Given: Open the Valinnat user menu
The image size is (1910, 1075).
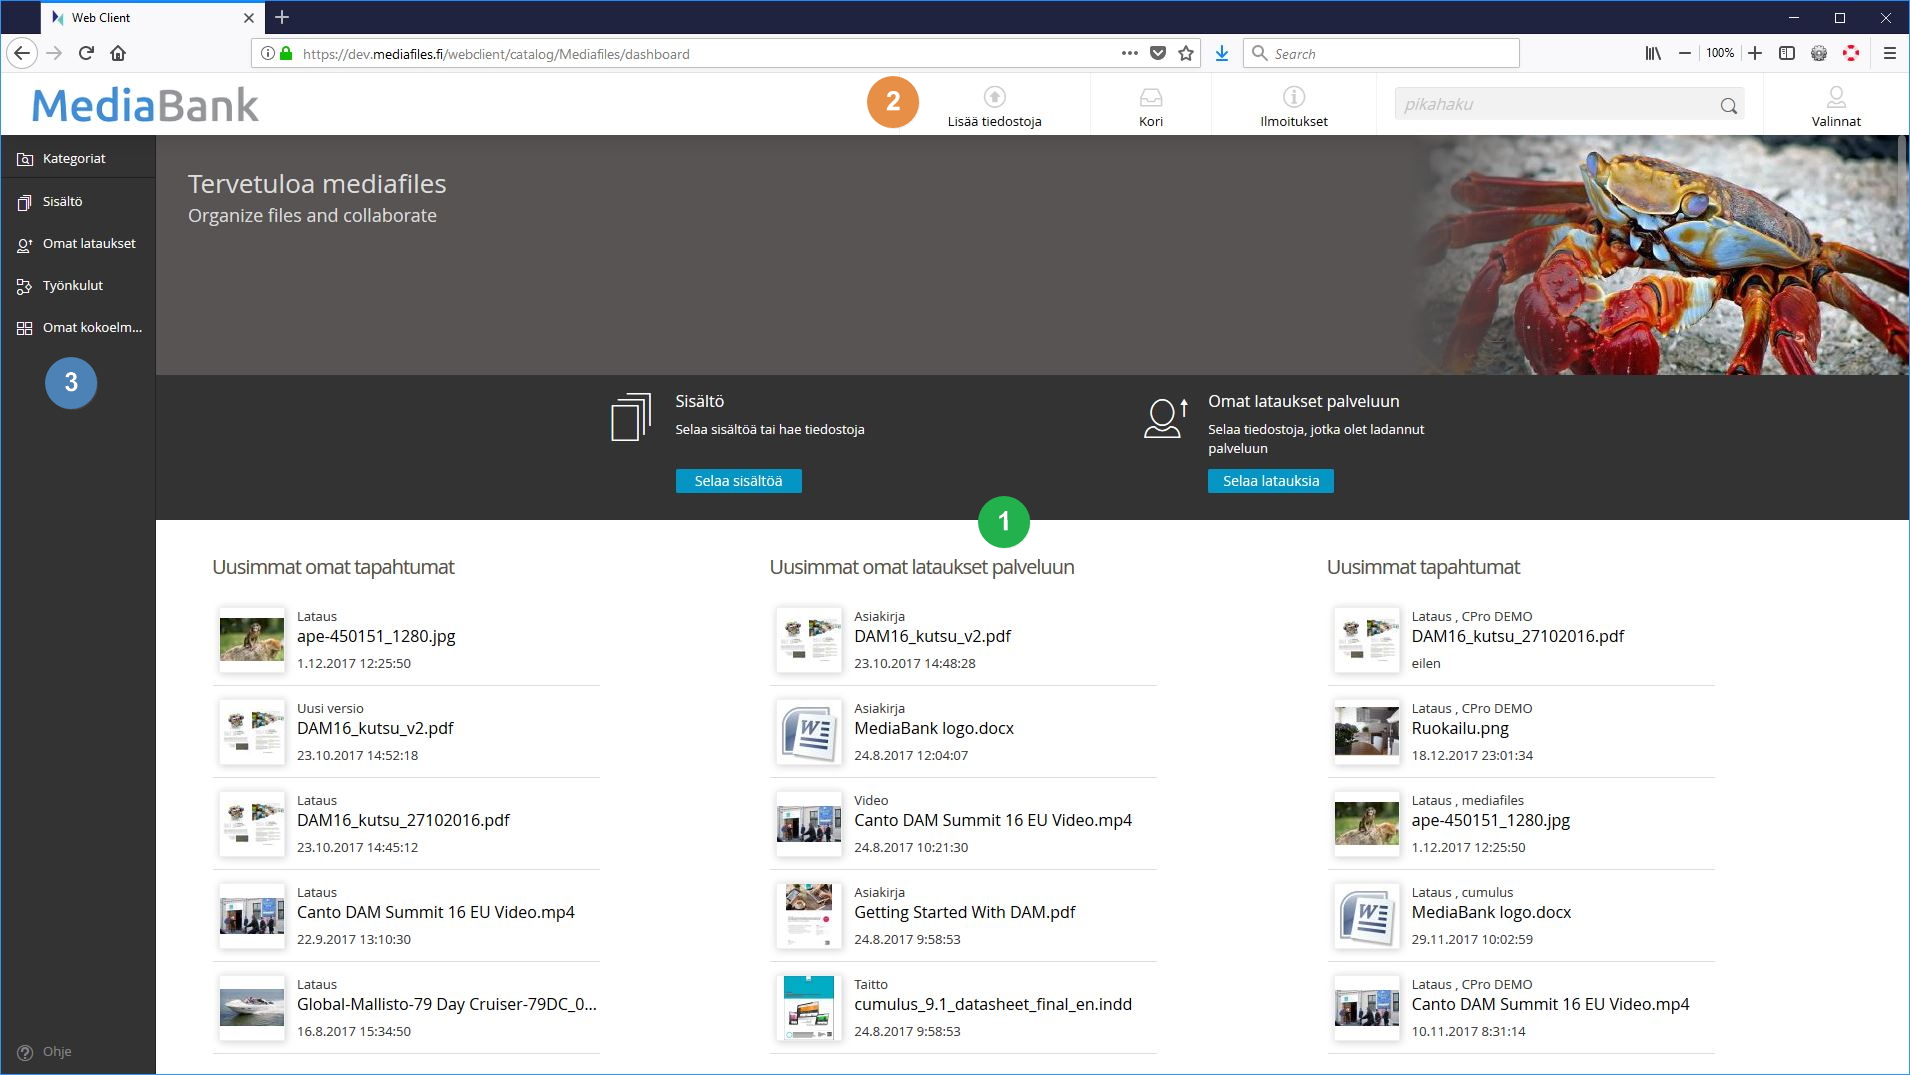Looking at the screenshot, I should [x=1835, y=105].
